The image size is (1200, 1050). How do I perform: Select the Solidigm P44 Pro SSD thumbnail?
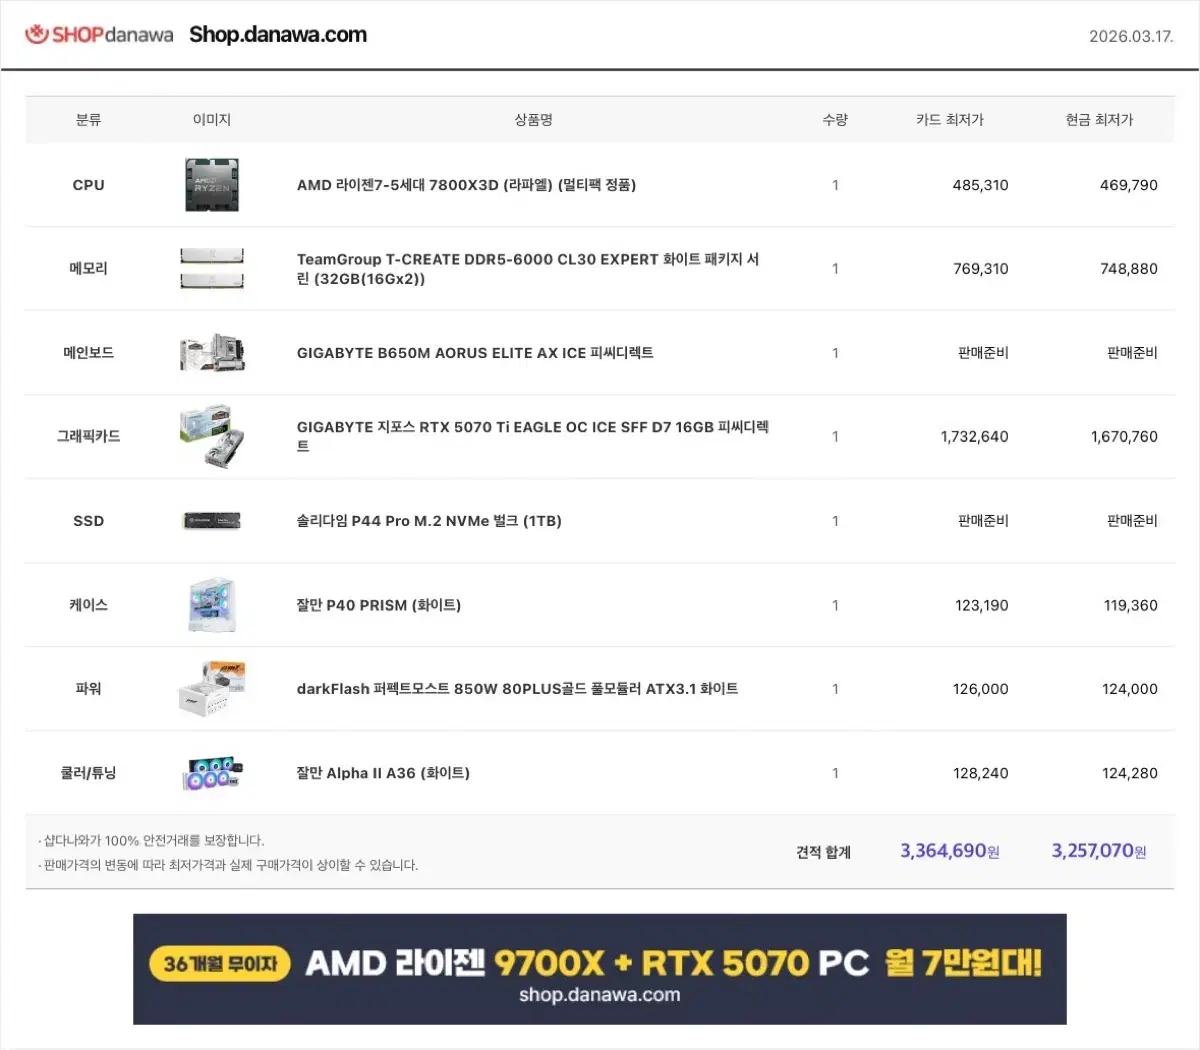point(212,521)
